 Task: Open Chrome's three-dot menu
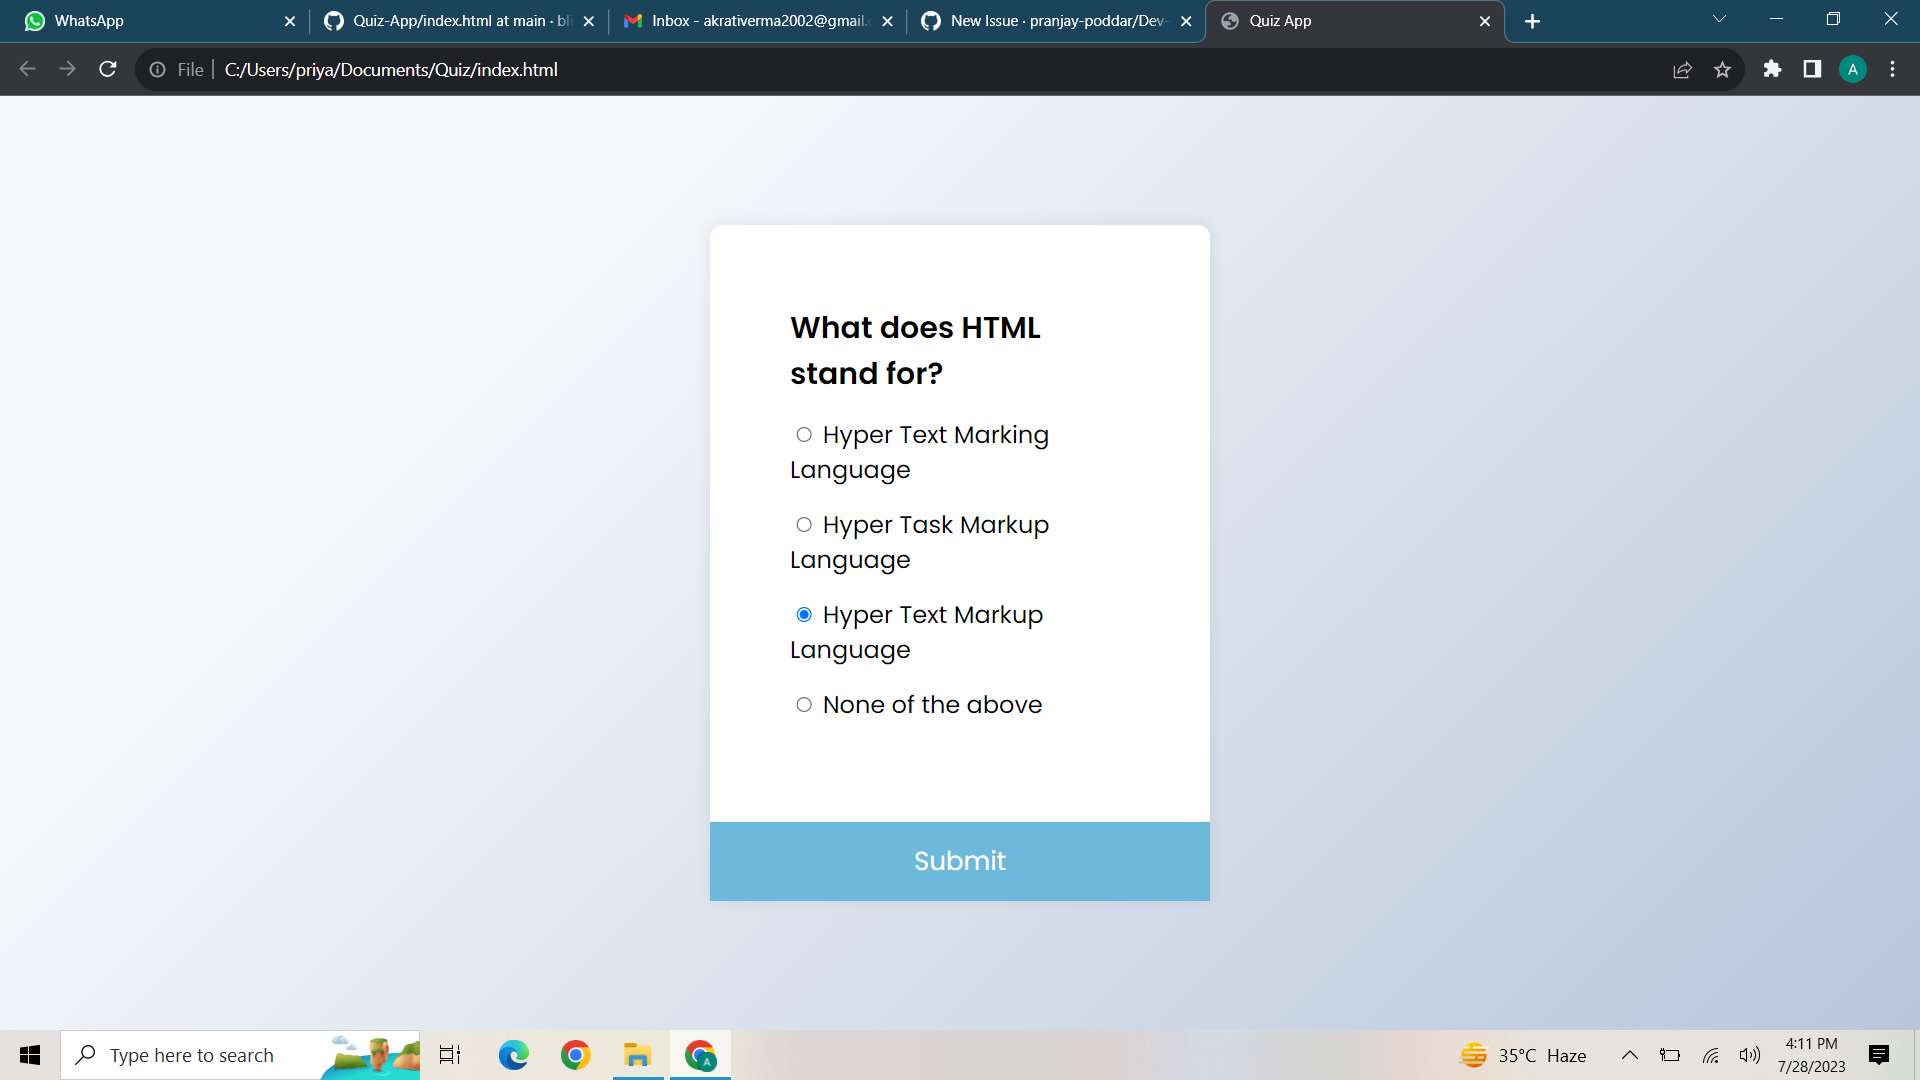[x=1892, y=69]
